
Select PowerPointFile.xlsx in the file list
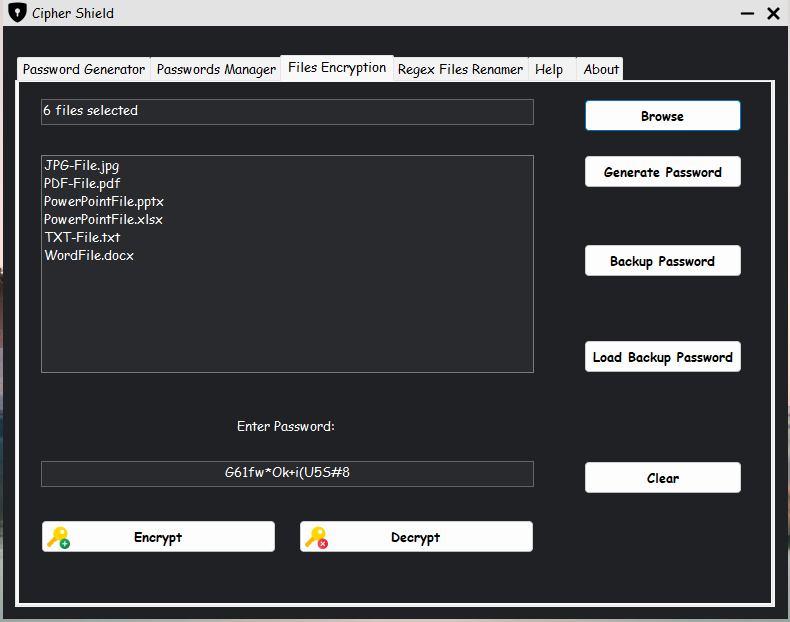pos(103,220)
